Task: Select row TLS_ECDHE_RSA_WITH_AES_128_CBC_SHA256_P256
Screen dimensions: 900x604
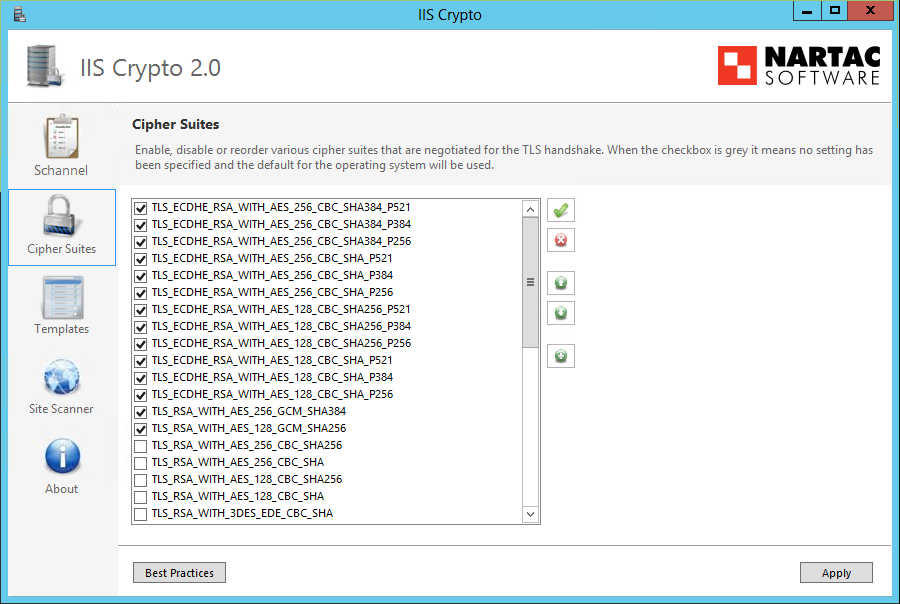Action: pyautogui.click(x=327, y=344)
